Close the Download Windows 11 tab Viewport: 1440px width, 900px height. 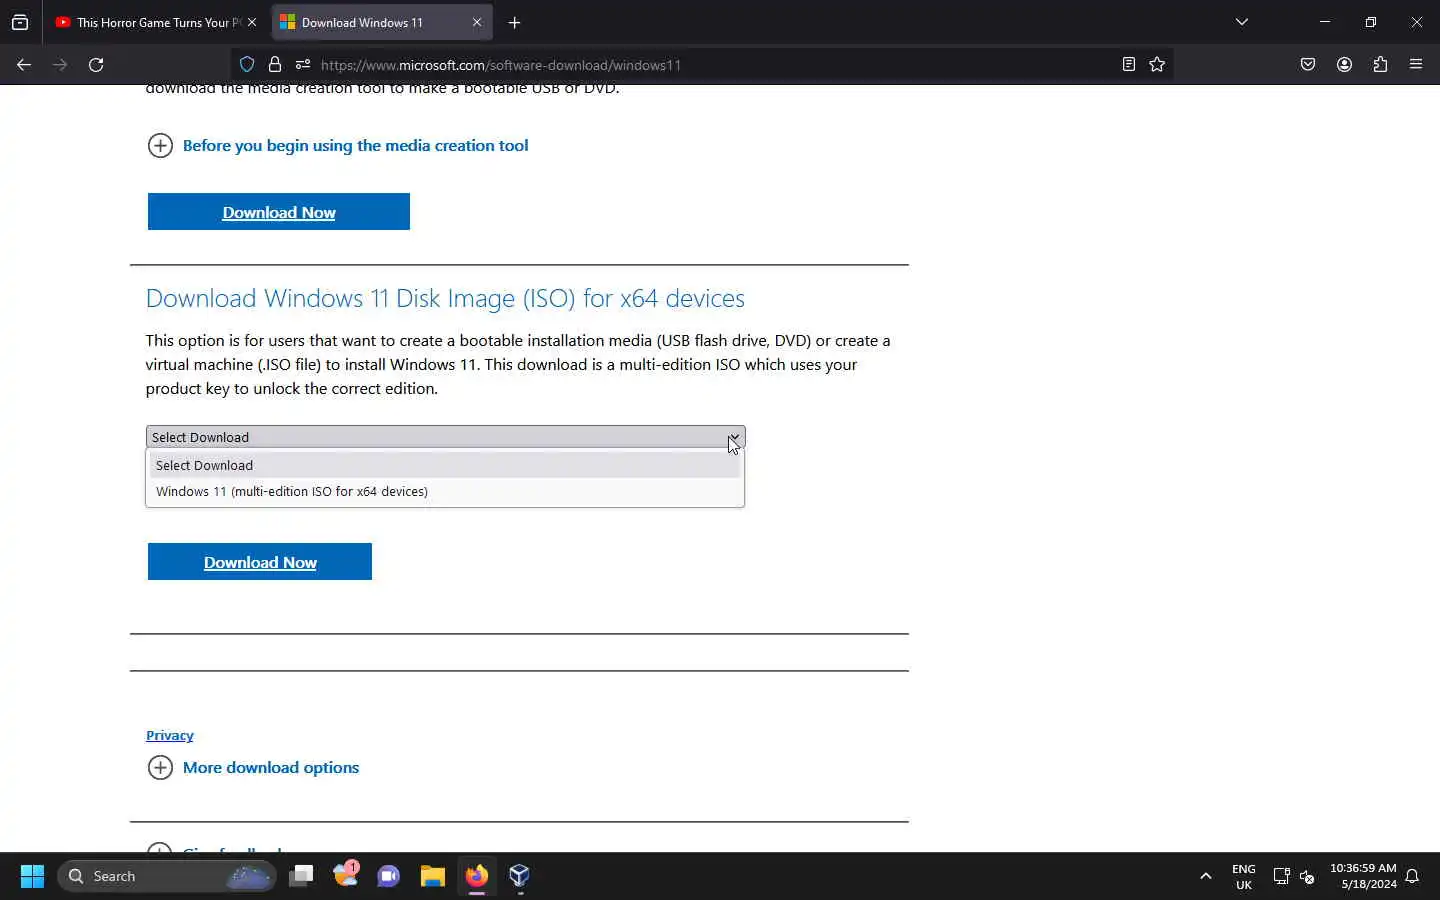pyautogui.click(x=477, y=22)
